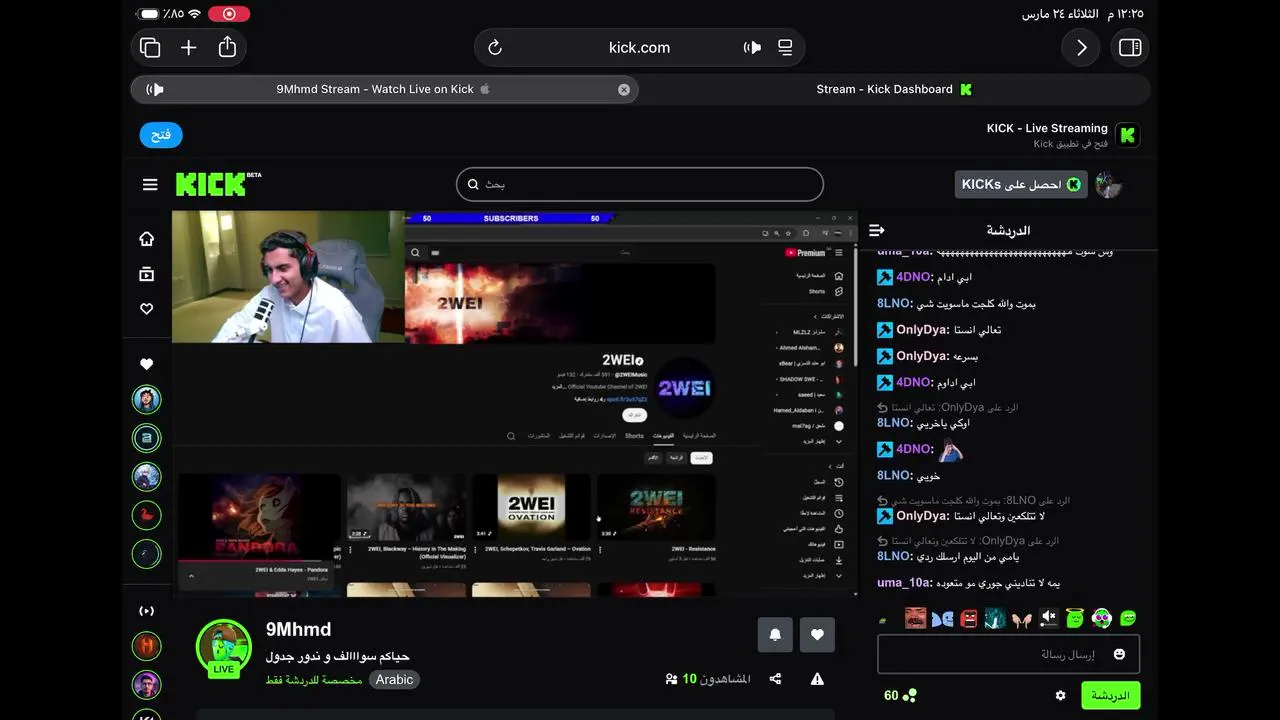
Task: Open chat settings gear
Action: pos(1060,695)
